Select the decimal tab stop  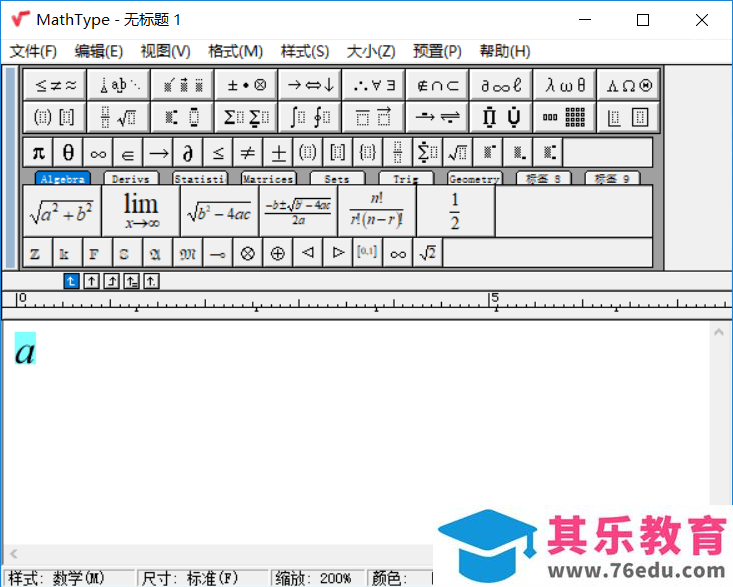[151, 281]
